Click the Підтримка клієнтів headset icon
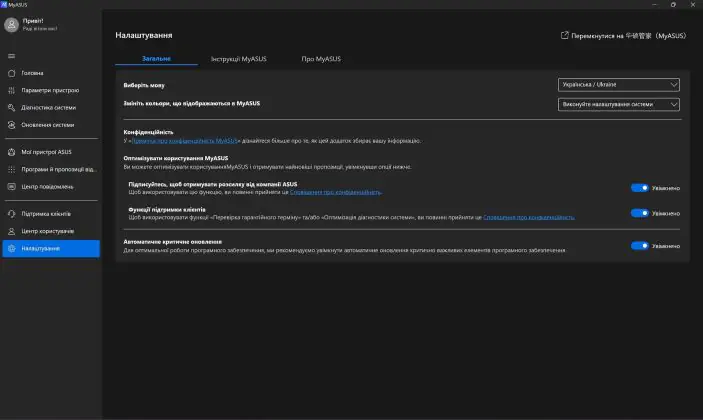 12,214
